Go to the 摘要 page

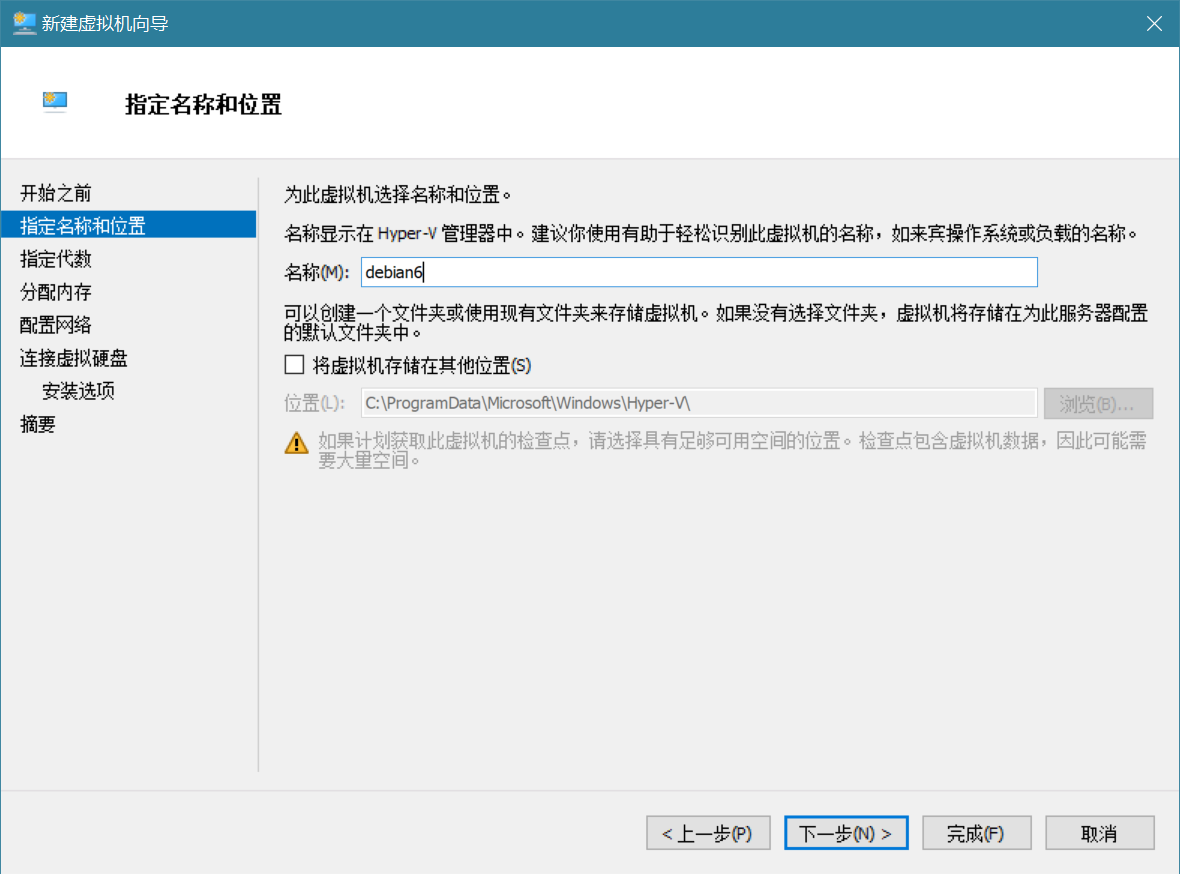pyautogui.click(x=38, y=424)
